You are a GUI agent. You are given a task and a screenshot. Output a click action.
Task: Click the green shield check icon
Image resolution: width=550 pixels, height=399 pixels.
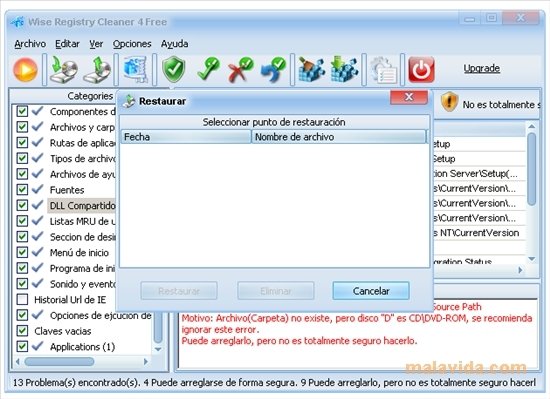174,70
